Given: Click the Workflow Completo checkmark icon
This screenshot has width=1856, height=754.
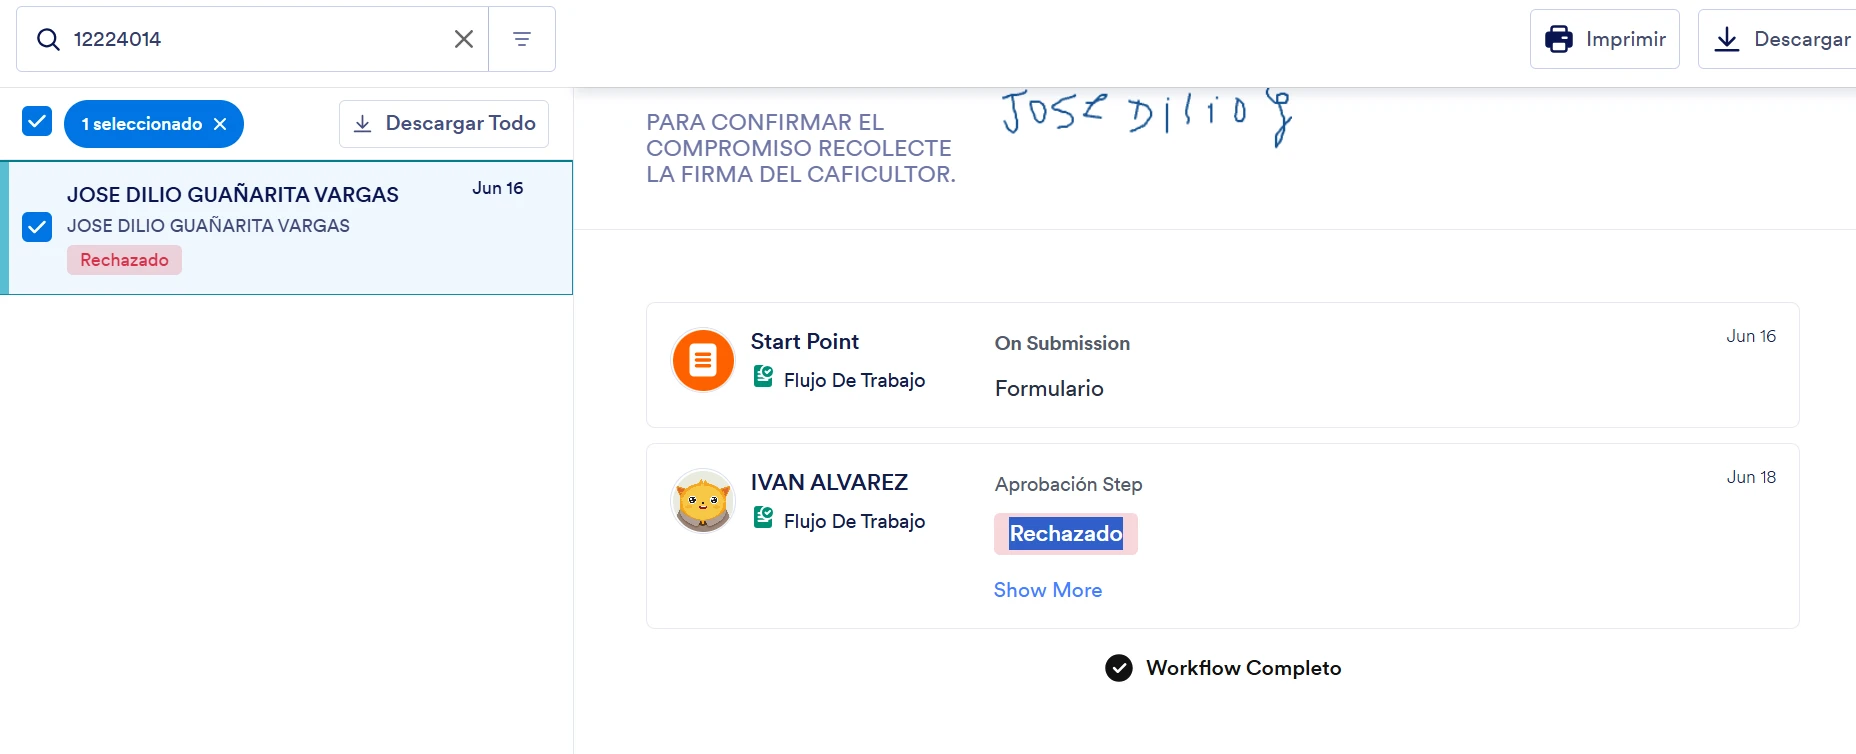Looking at the screenshot, I should [1119, 668].
